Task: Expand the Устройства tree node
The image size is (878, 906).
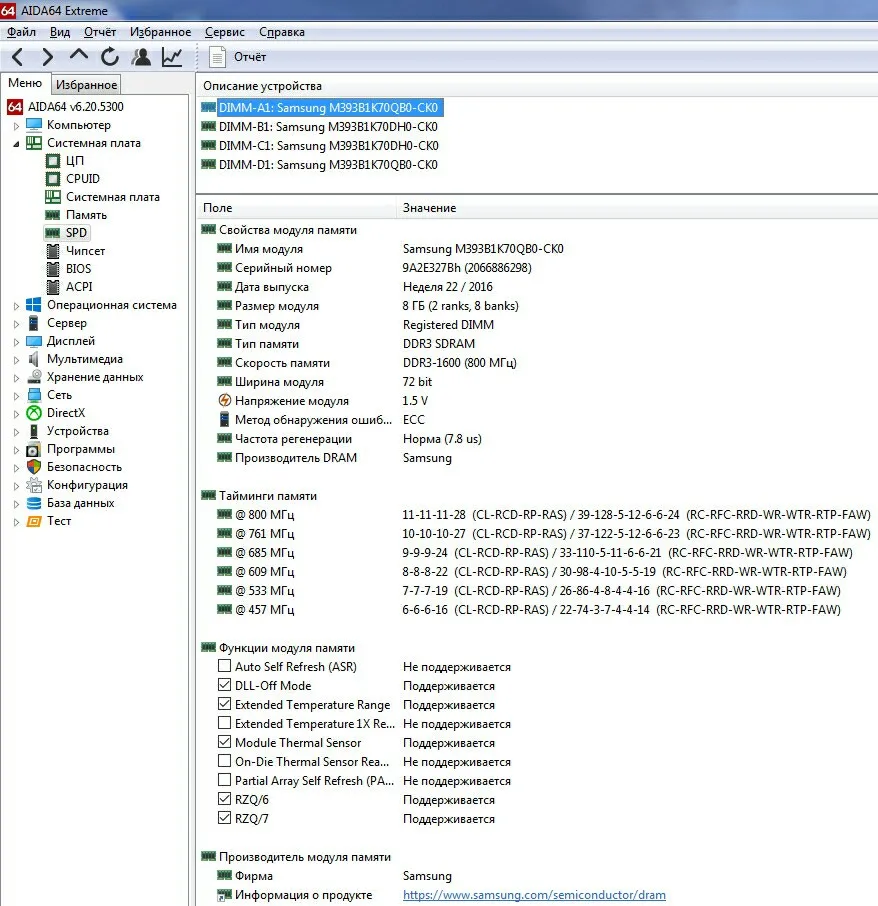Action: click(x=16, y=432)
